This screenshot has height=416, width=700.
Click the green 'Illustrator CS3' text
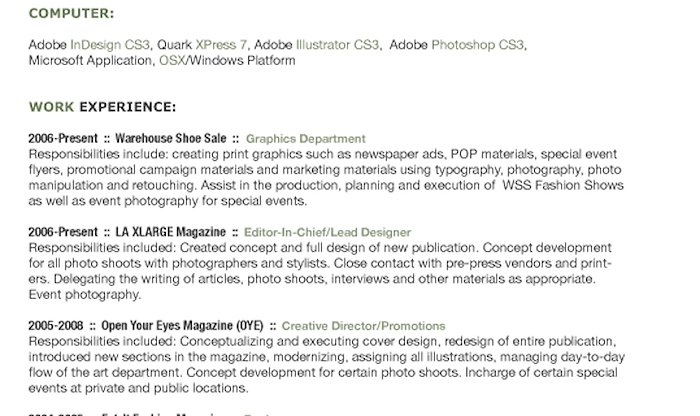338,45
